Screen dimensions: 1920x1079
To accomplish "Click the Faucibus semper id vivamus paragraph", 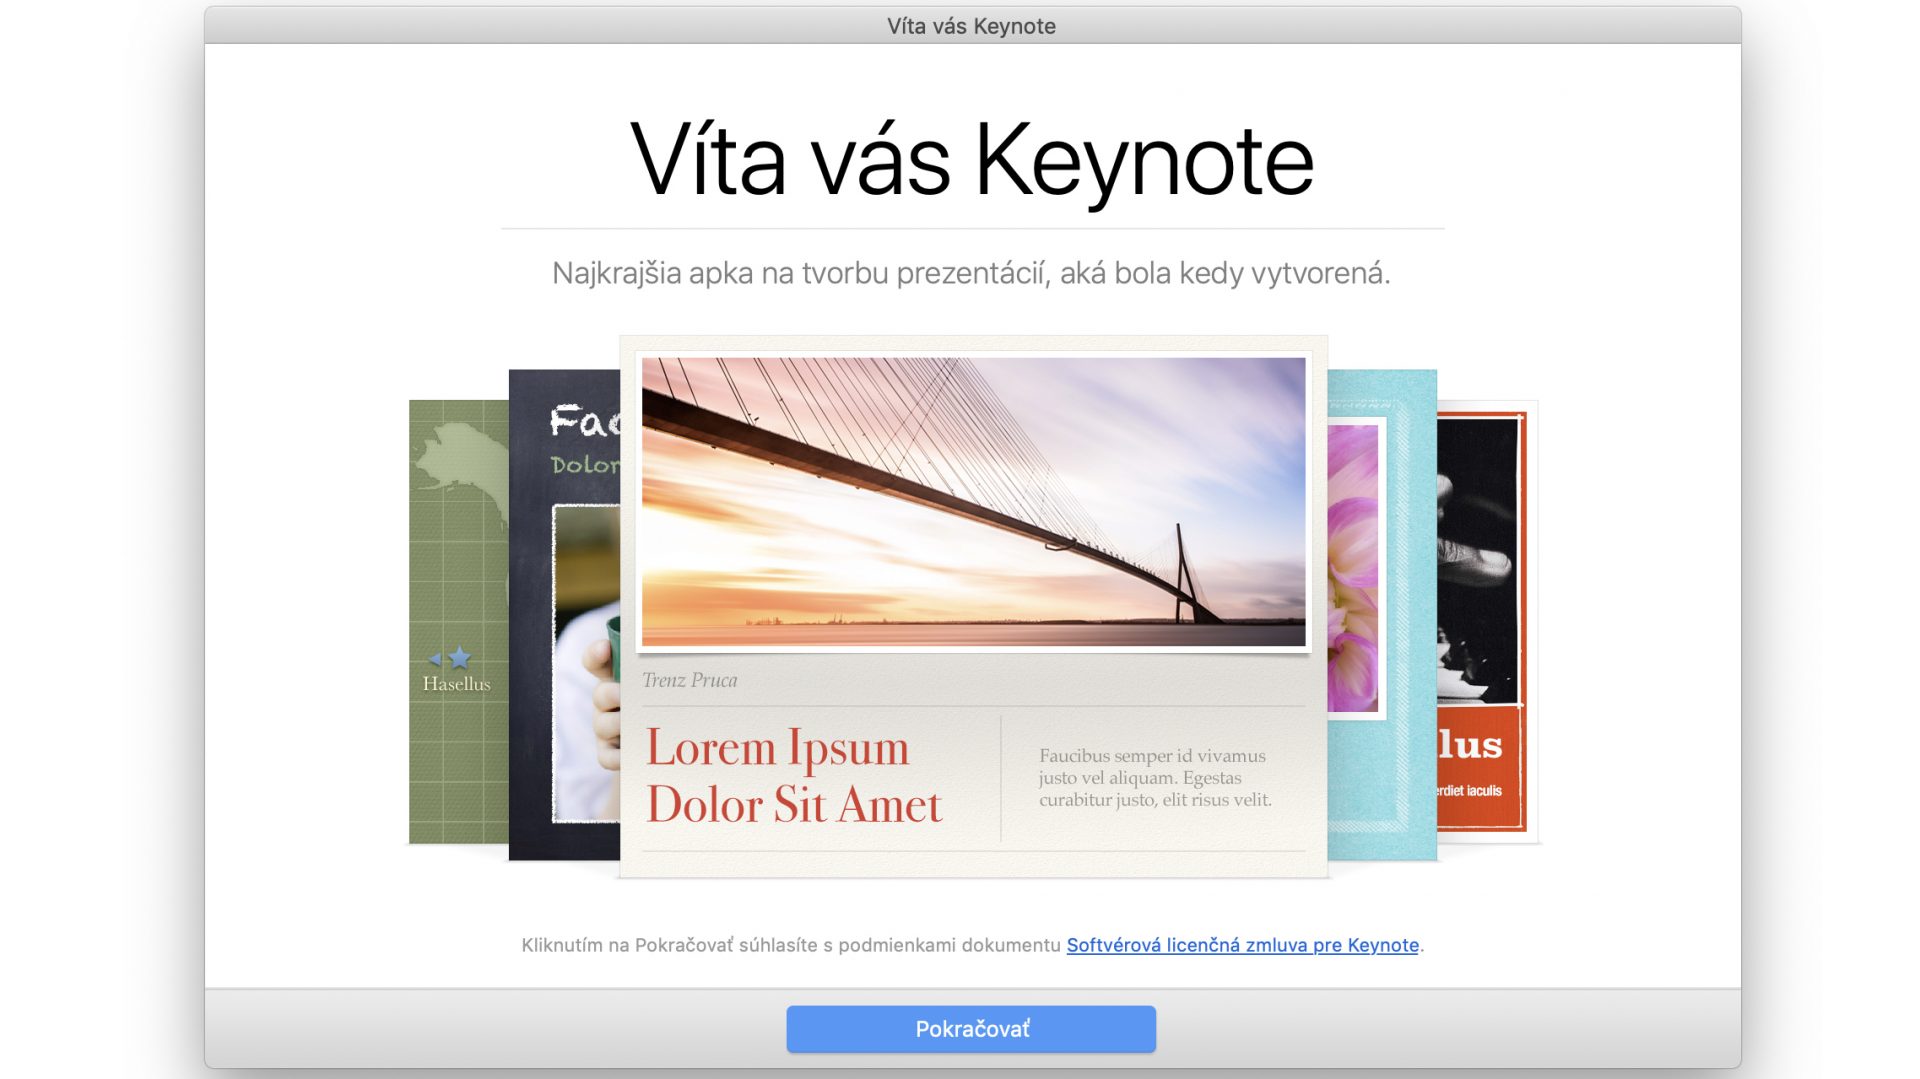I will [1155, 778].
